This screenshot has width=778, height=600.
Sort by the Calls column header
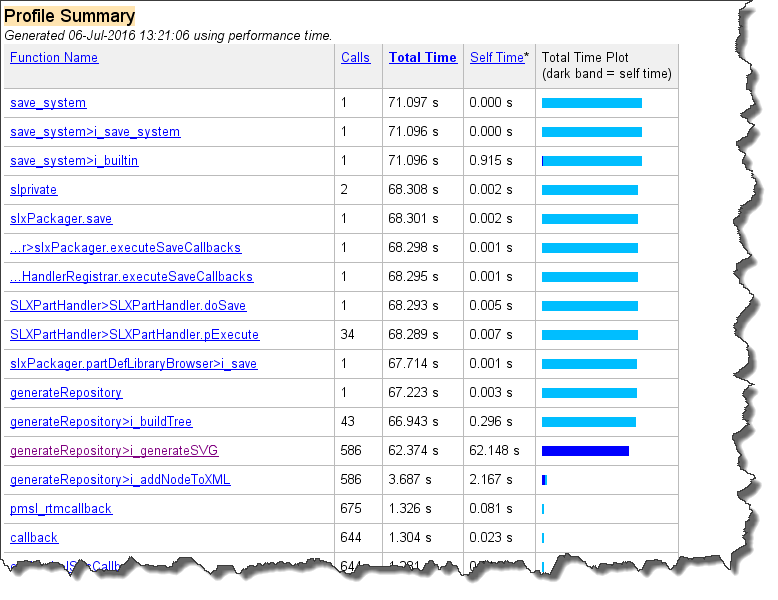pyautogui.click(x=355, y=58)
